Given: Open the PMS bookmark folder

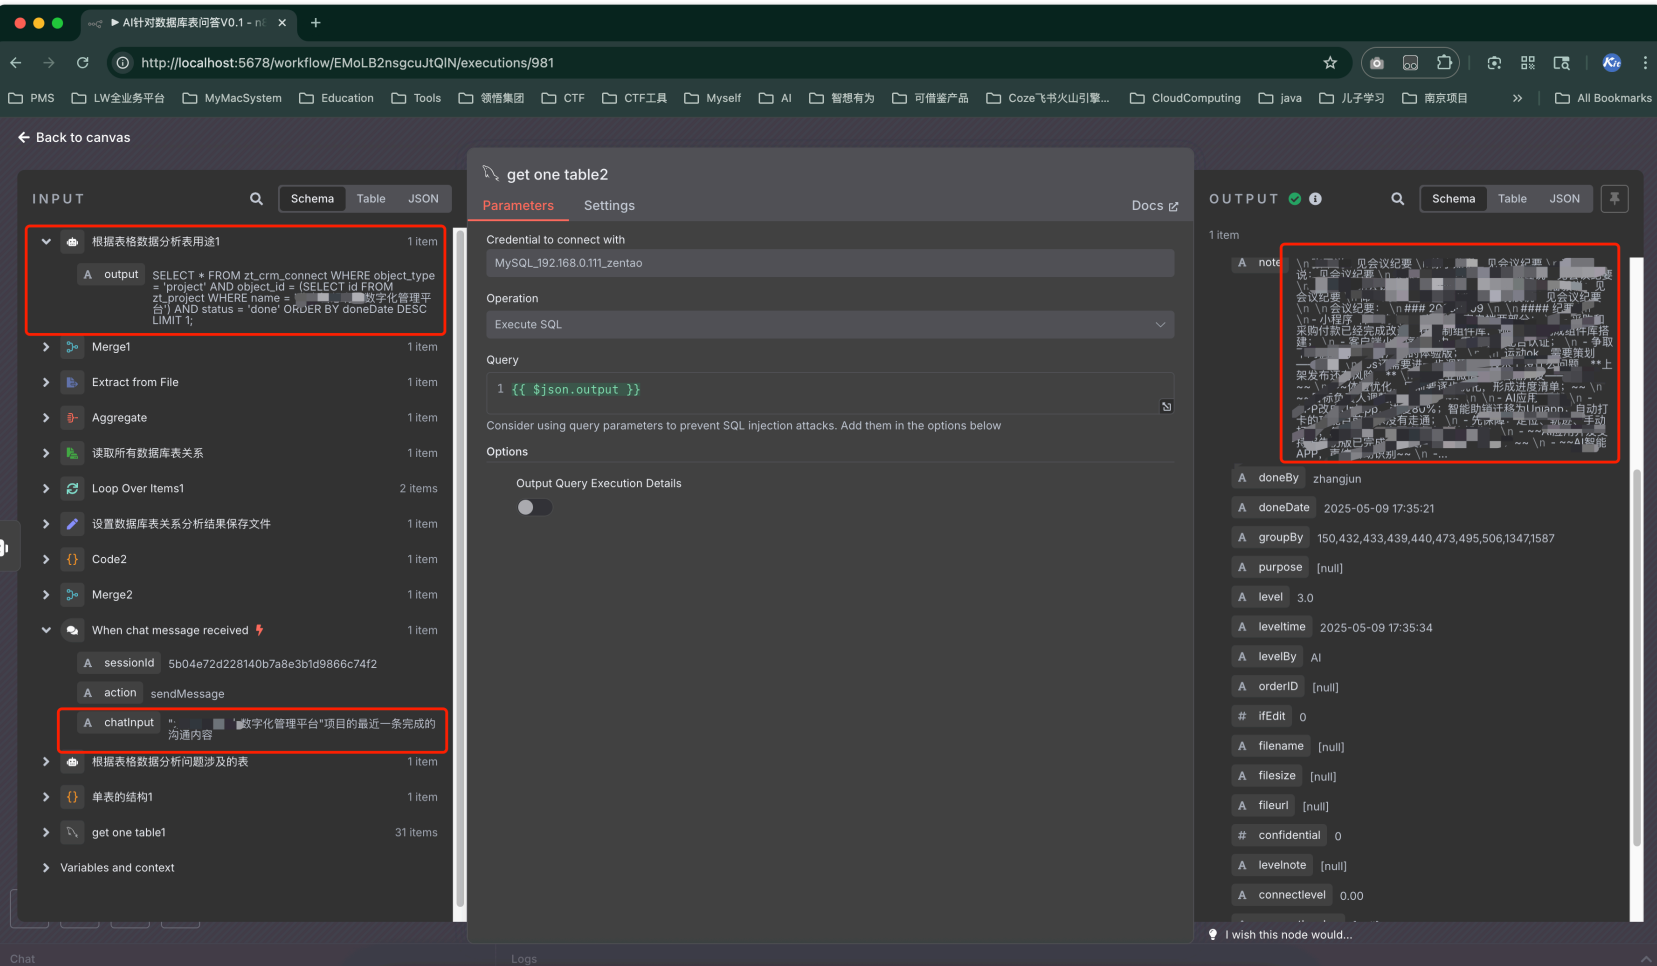Looking at the screenshot, I should click(31, 98).
